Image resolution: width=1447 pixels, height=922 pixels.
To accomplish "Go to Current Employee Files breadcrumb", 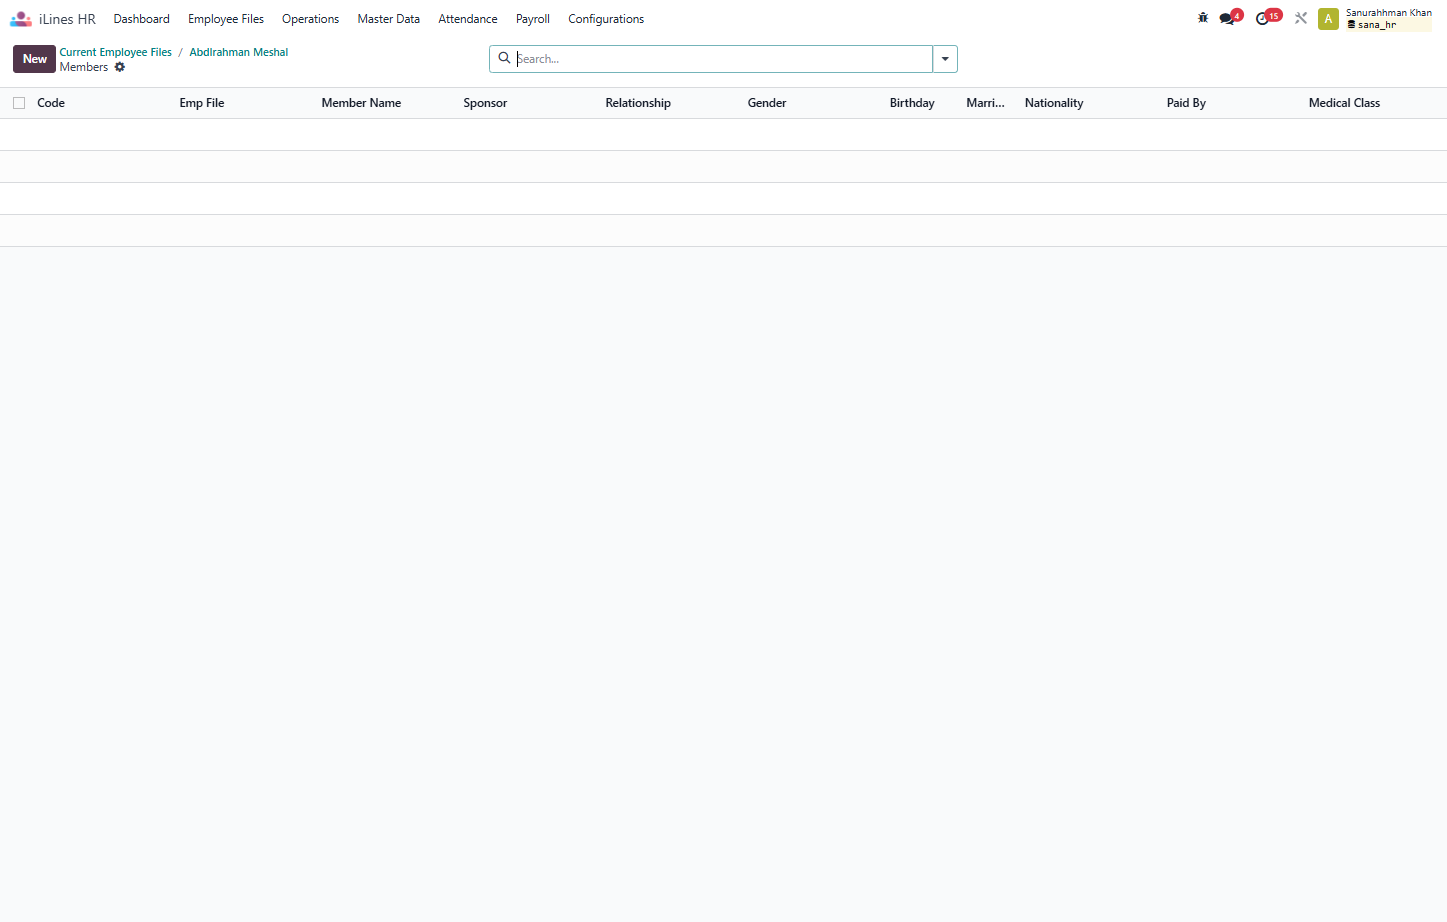I will (x=115, y=52).
